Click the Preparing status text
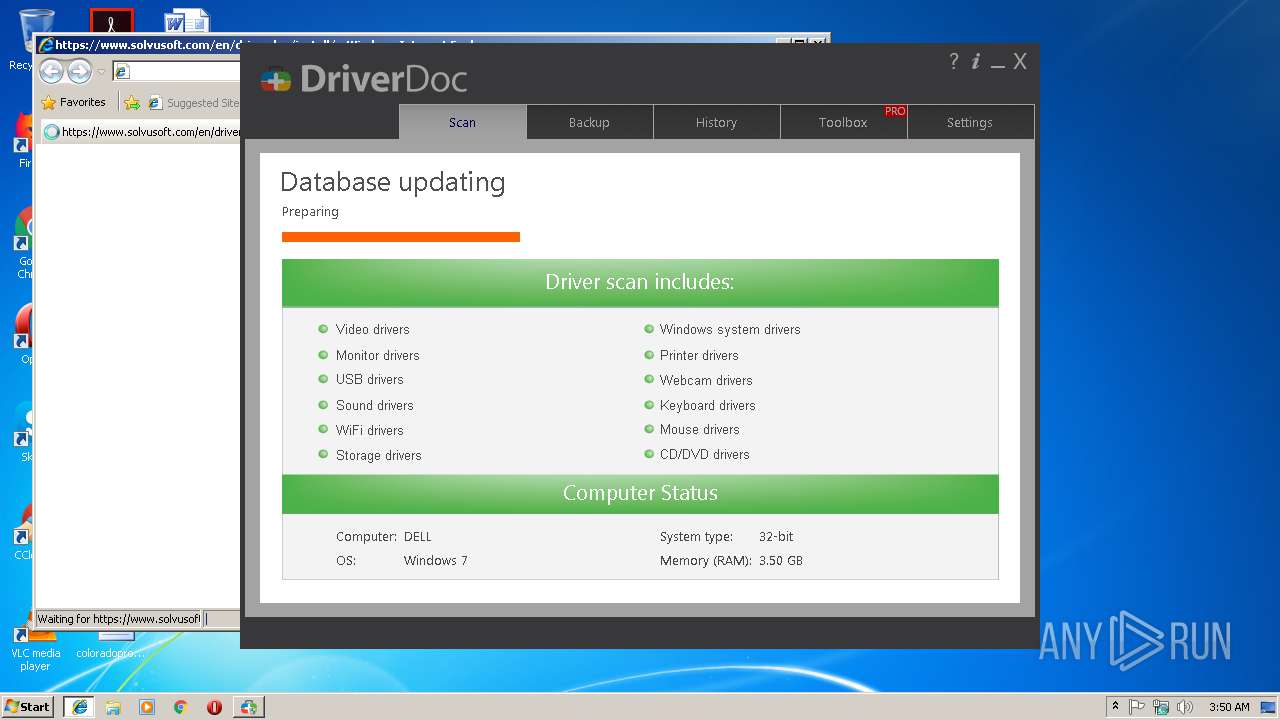 pos(310,212)
